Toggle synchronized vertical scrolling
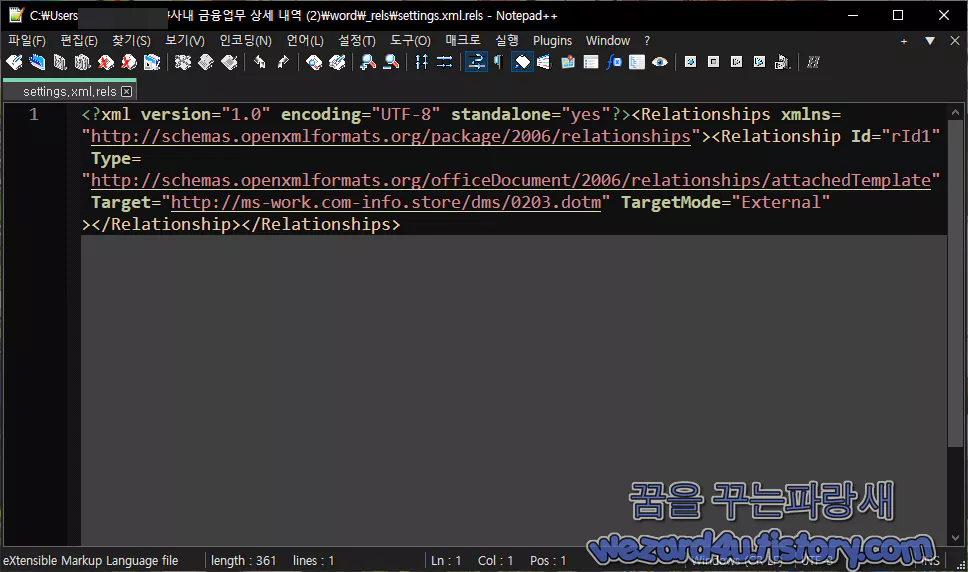968x572 pixels. point(422,62)
